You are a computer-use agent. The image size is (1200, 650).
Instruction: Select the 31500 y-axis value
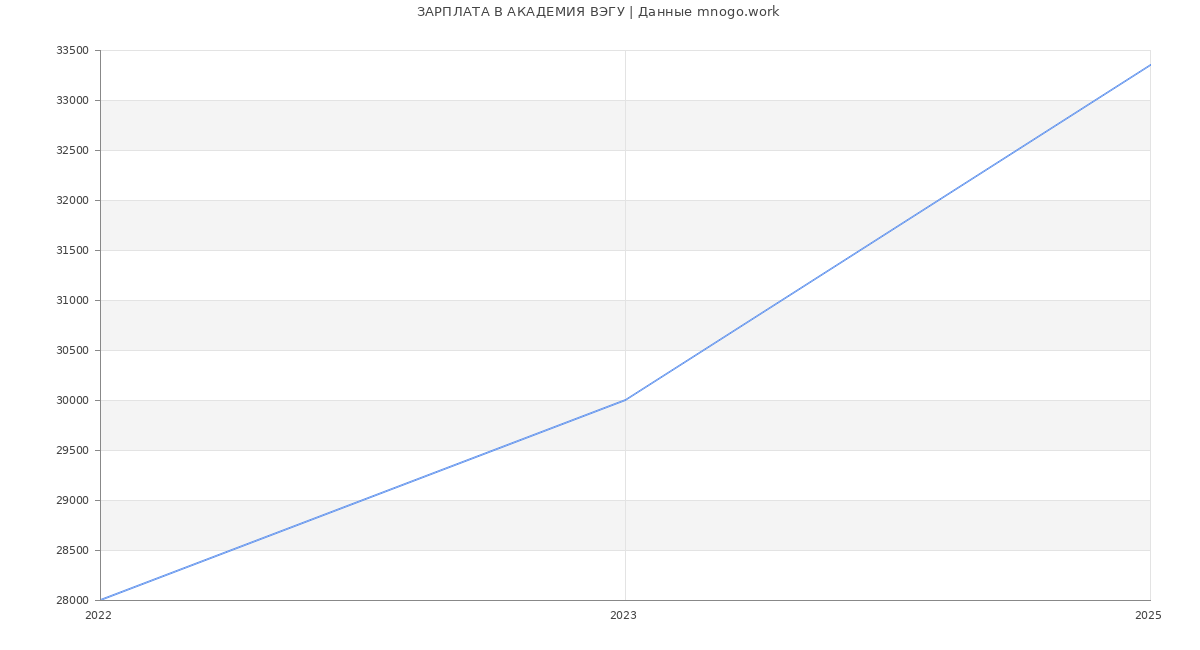point(72,251)
